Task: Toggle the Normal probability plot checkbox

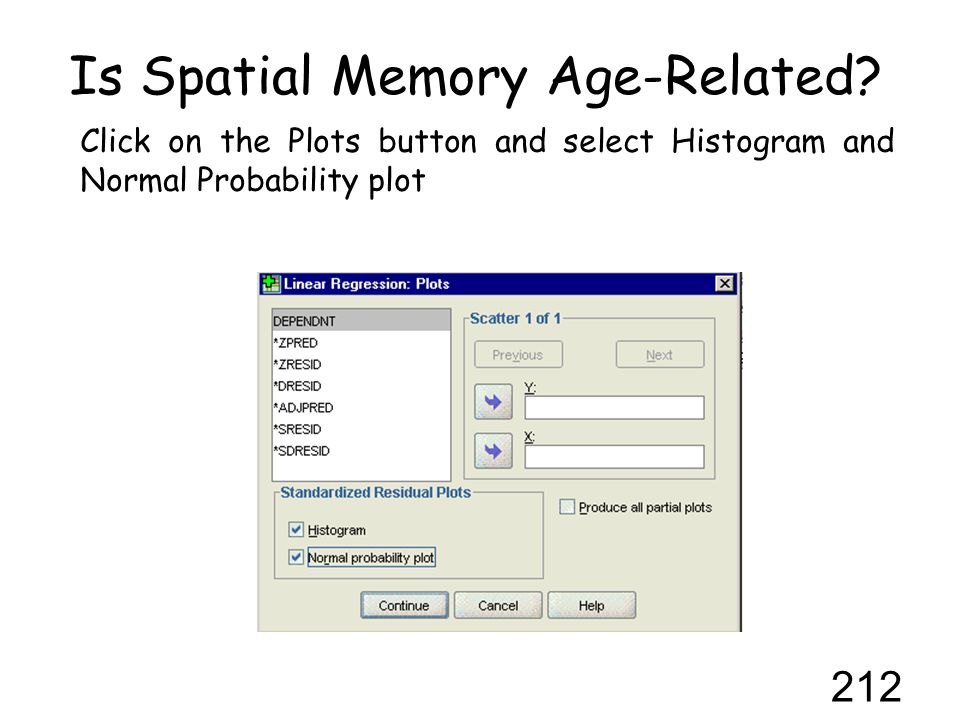Action: 296,557
